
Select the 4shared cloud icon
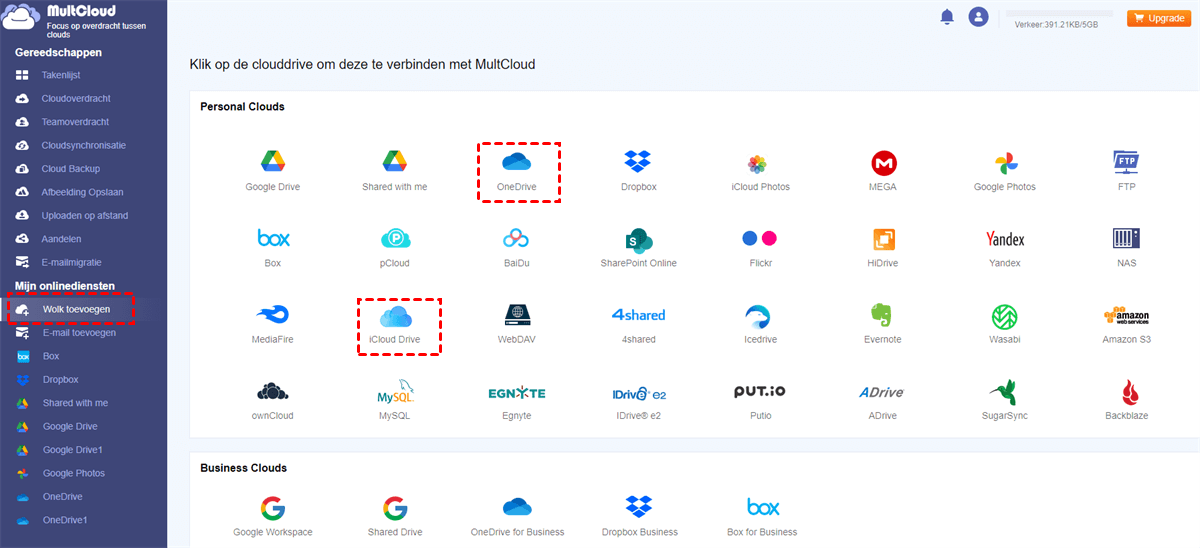[638, 315]
